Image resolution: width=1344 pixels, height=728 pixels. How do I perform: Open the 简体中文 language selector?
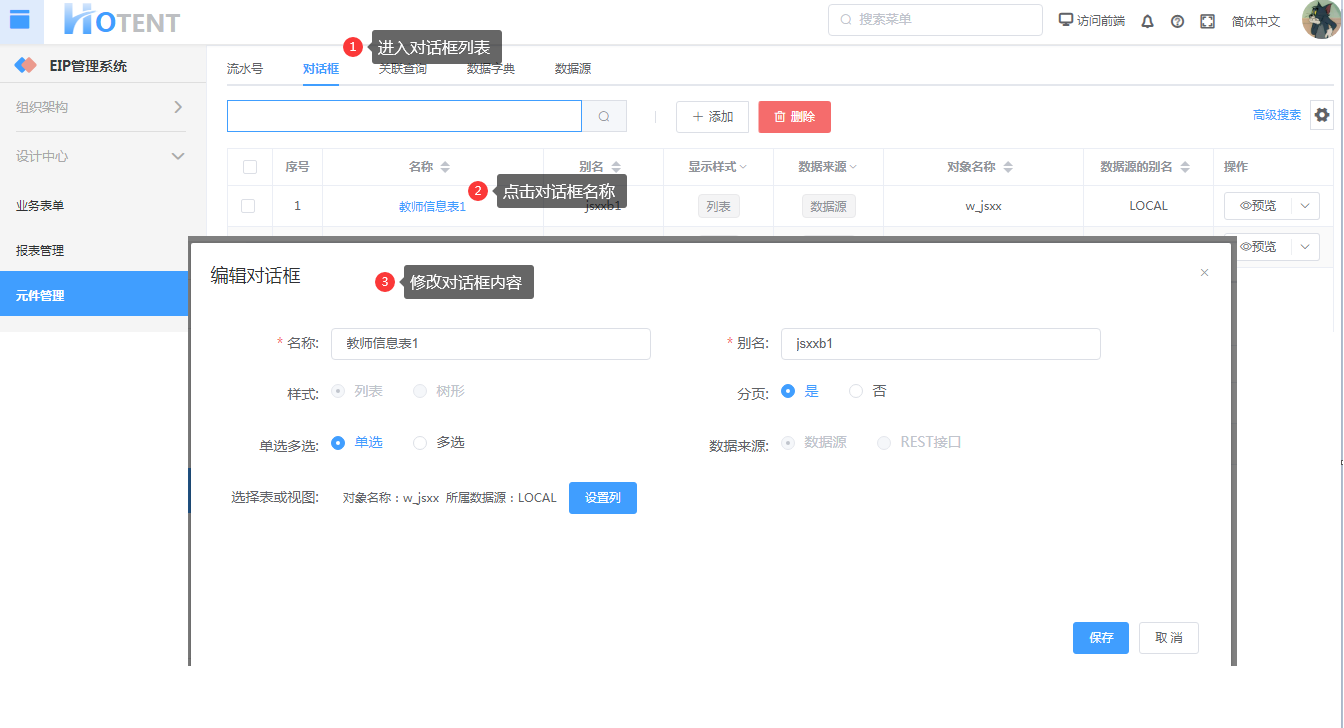click(x=1256, y=21)
